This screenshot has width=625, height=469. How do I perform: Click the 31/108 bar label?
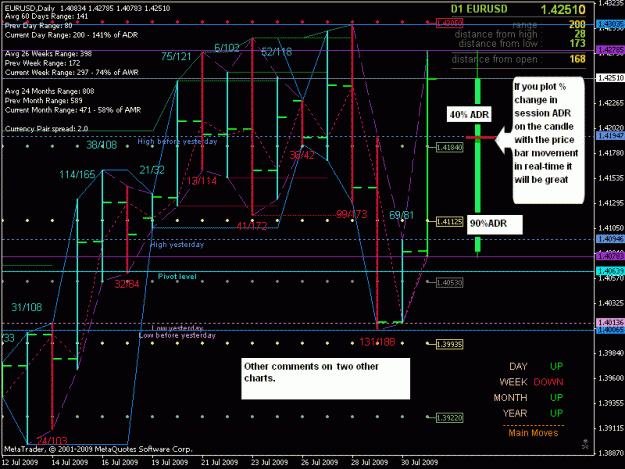27,307
